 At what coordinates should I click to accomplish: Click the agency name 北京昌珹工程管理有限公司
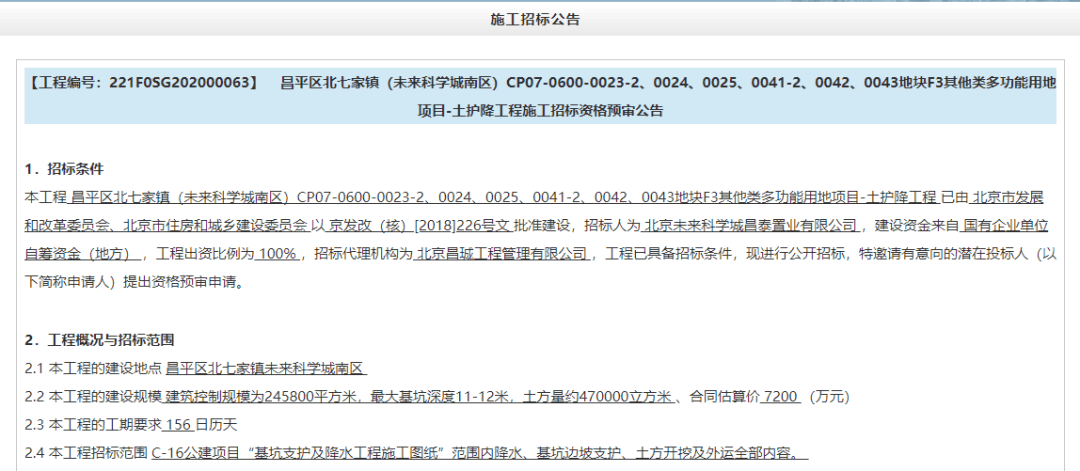(x=502, y=253)
